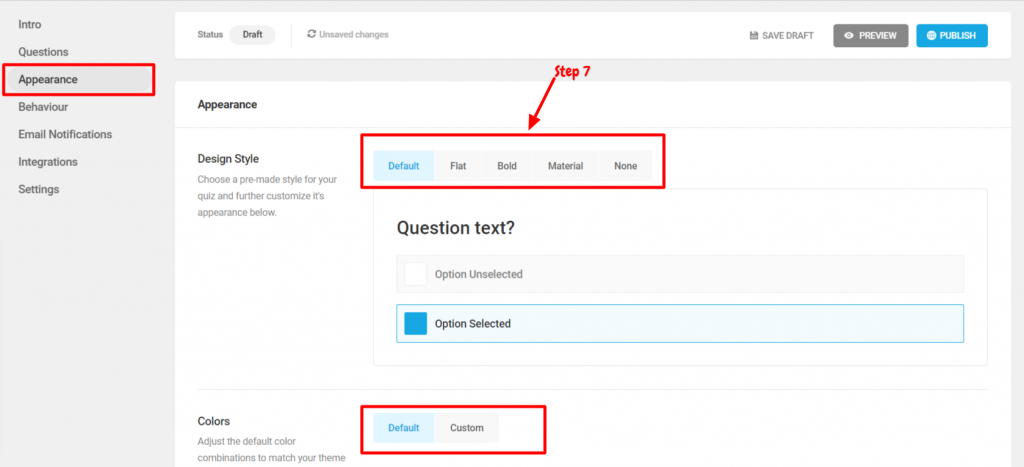
Task: Click the globe icon on Publish button
Action: point(931,36)
